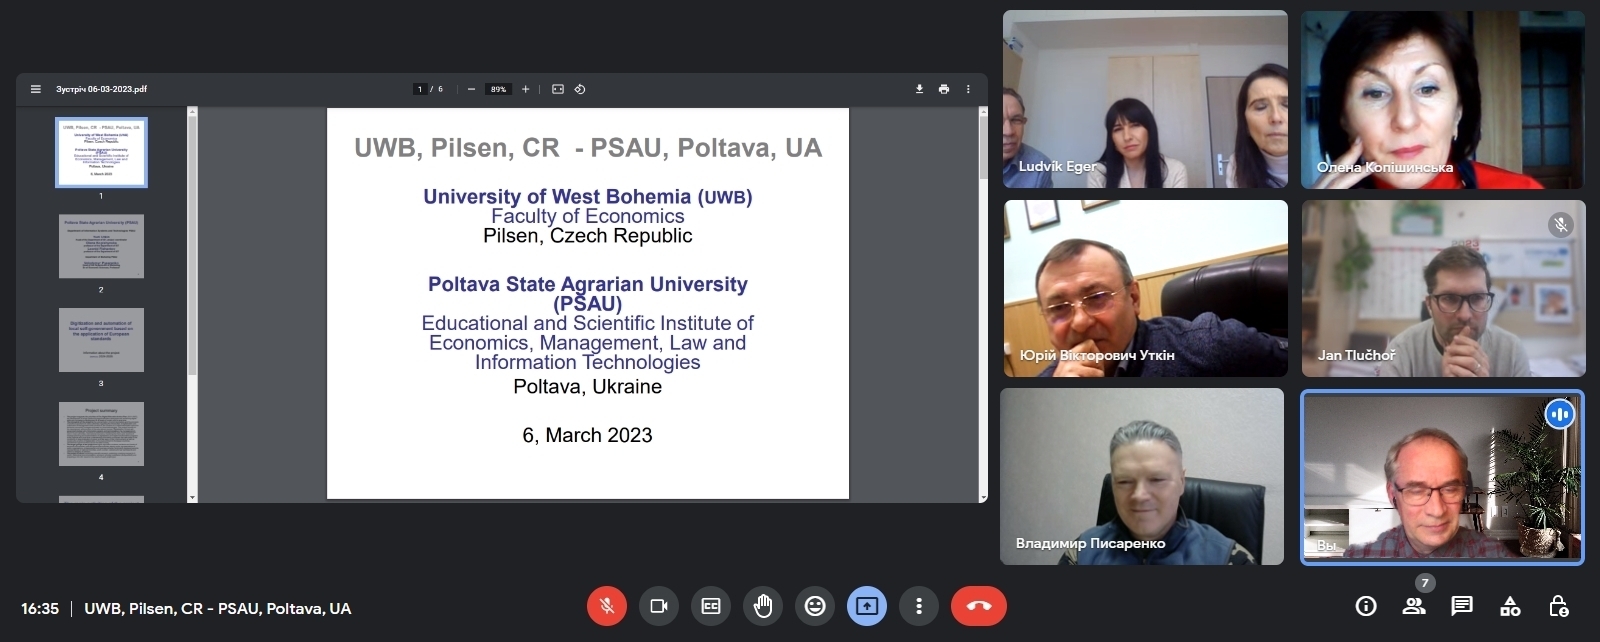Select page 3 thumbnail
Screen dimensions: 1600x642
click(x=101, y=340)
